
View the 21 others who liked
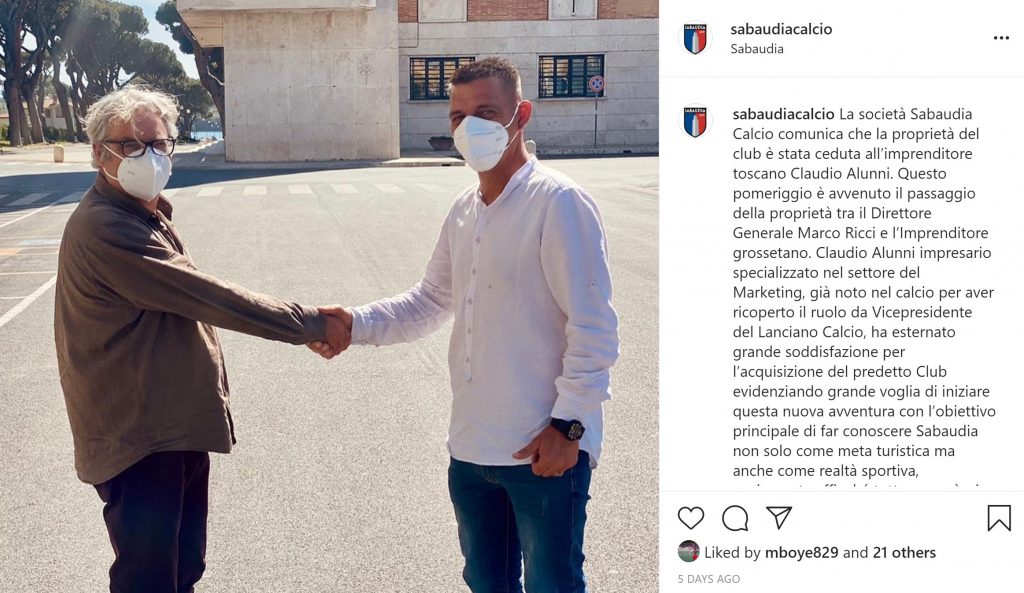coord(904,553)
